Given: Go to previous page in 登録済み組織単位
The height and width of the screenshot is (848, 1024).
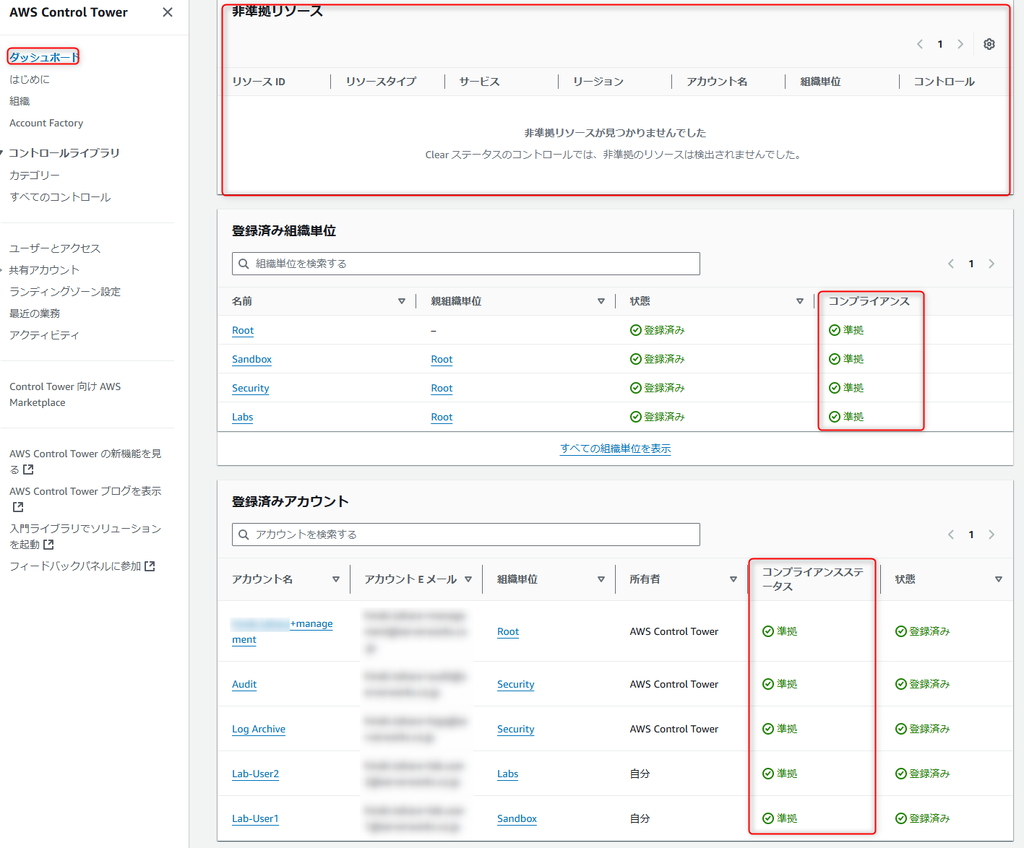Looking at the screenshot, I should [x=951, y=263].
